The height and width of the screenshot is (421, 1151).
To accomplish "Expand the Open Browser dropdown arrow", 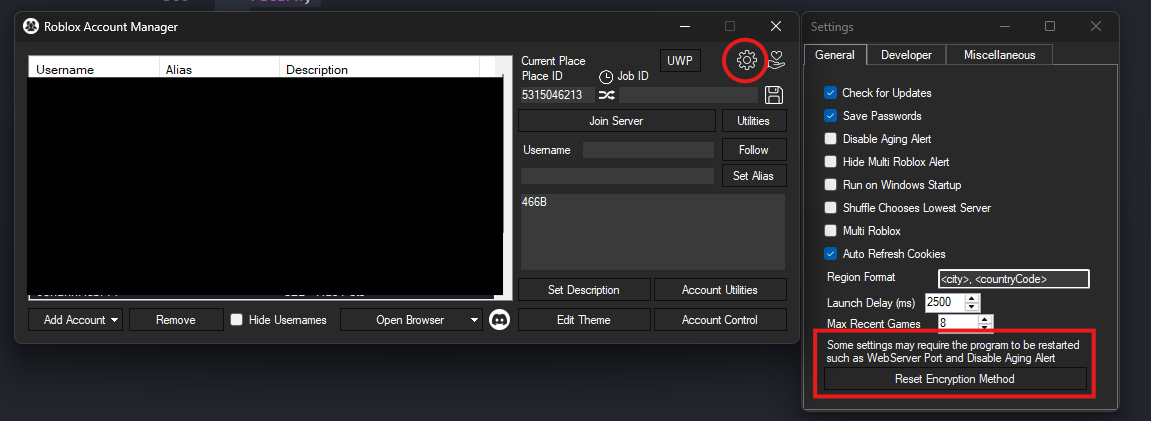I will (x=473, y=321).
